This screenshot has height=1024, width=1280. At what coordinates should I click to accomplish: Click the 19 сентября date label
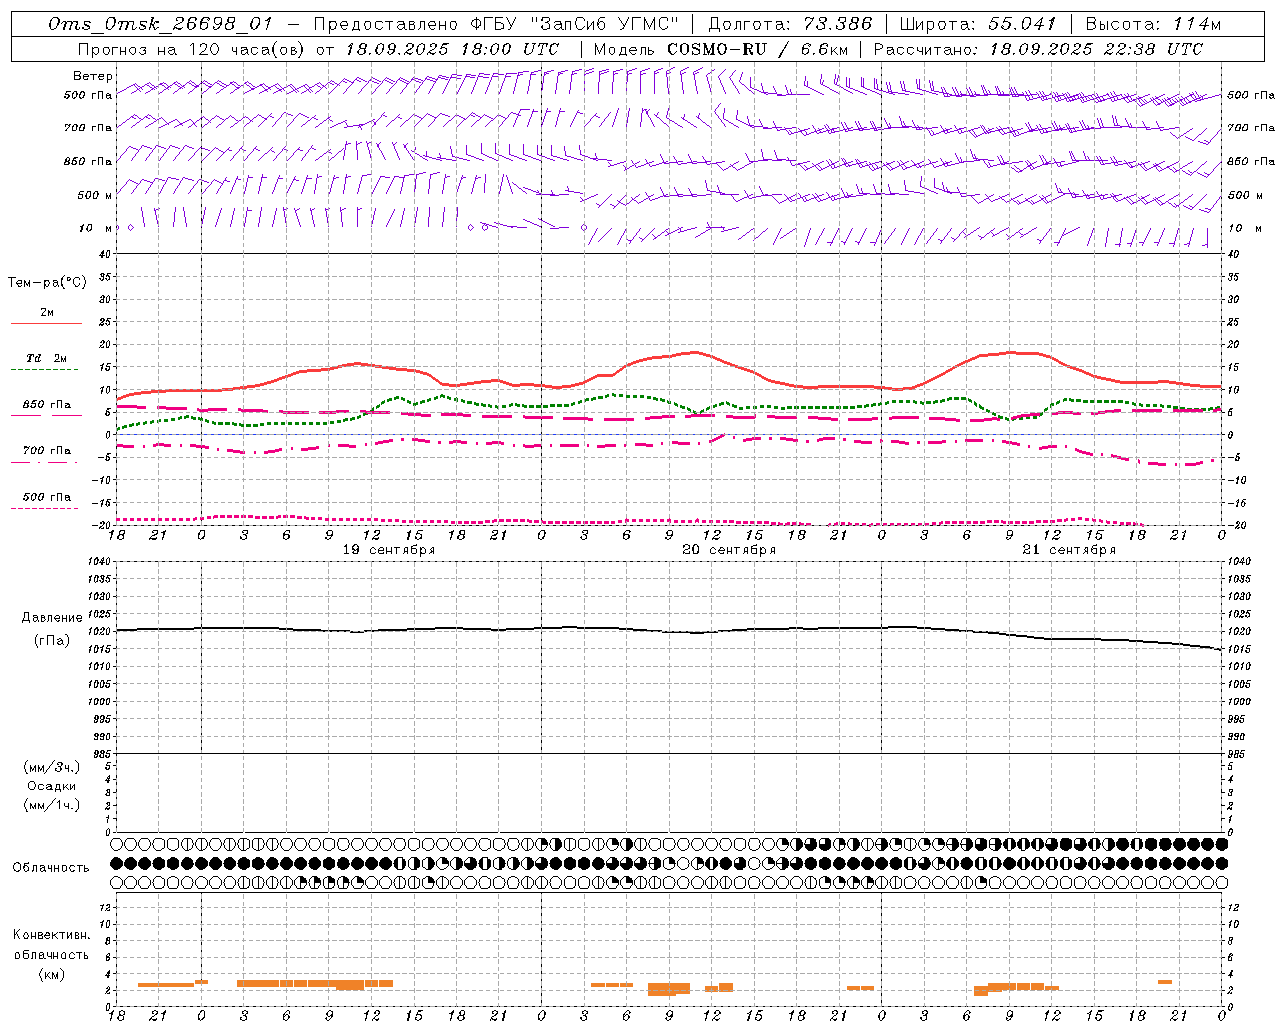point(389,550)
